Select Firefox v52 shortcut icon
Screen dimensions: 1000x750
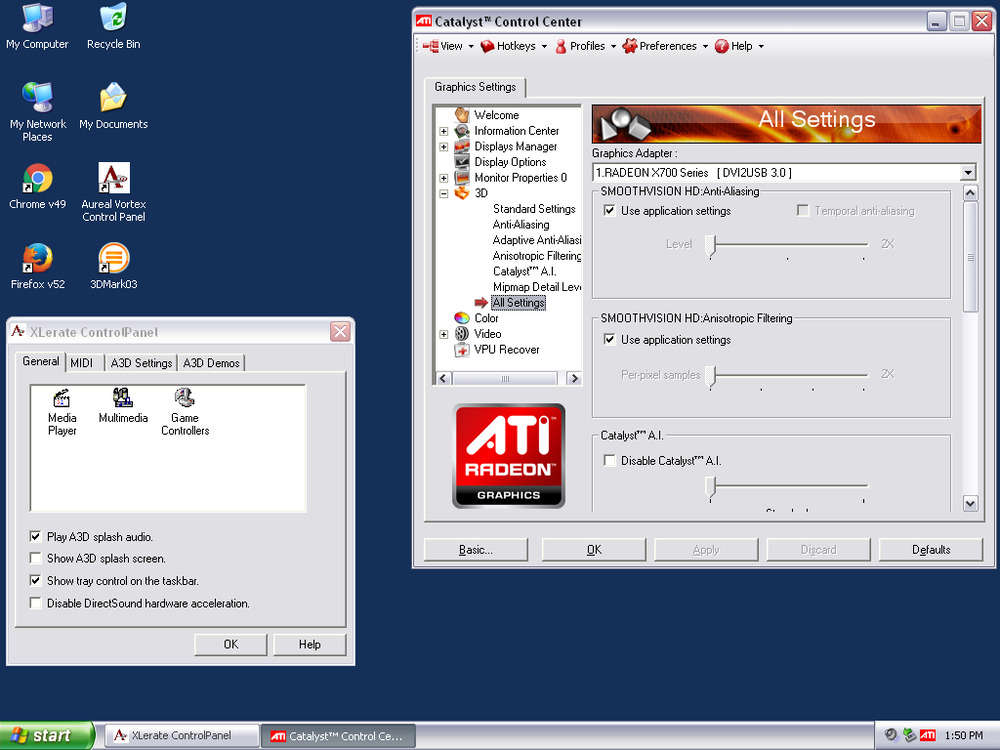pyautogui.click(x=37, y=266)
